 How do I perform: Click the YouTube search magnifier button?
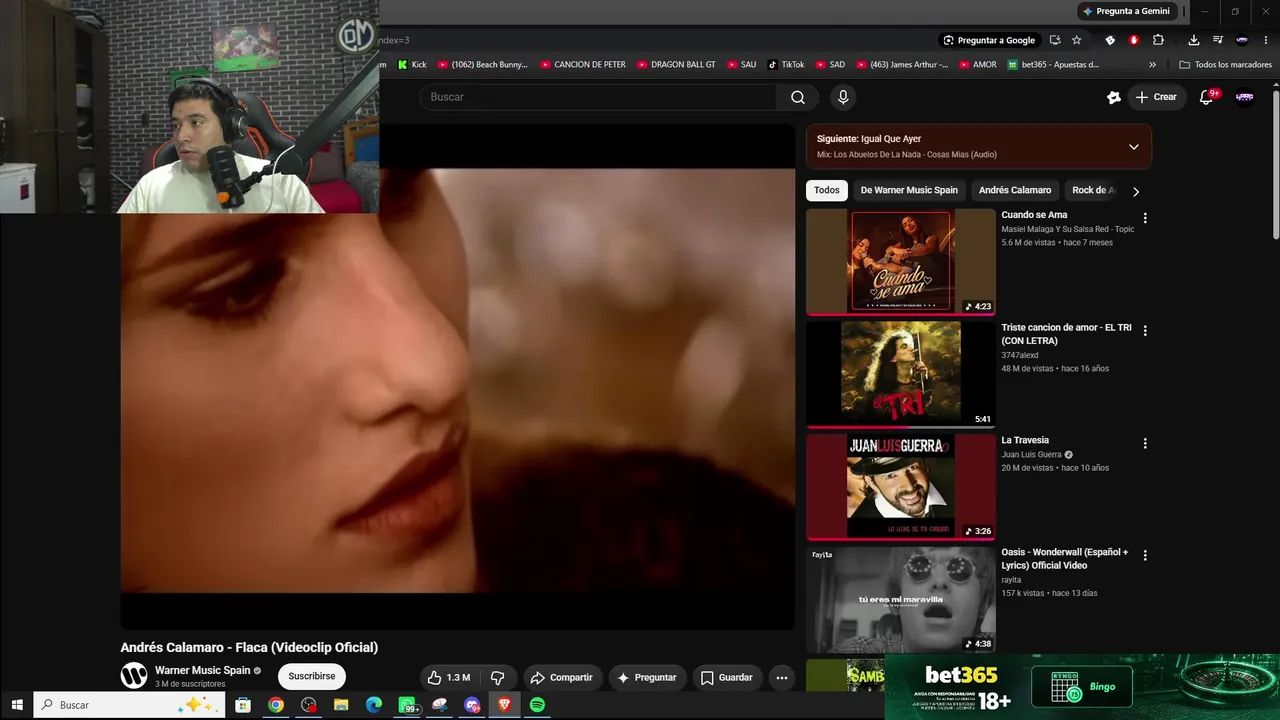click(x=798, y=97)
